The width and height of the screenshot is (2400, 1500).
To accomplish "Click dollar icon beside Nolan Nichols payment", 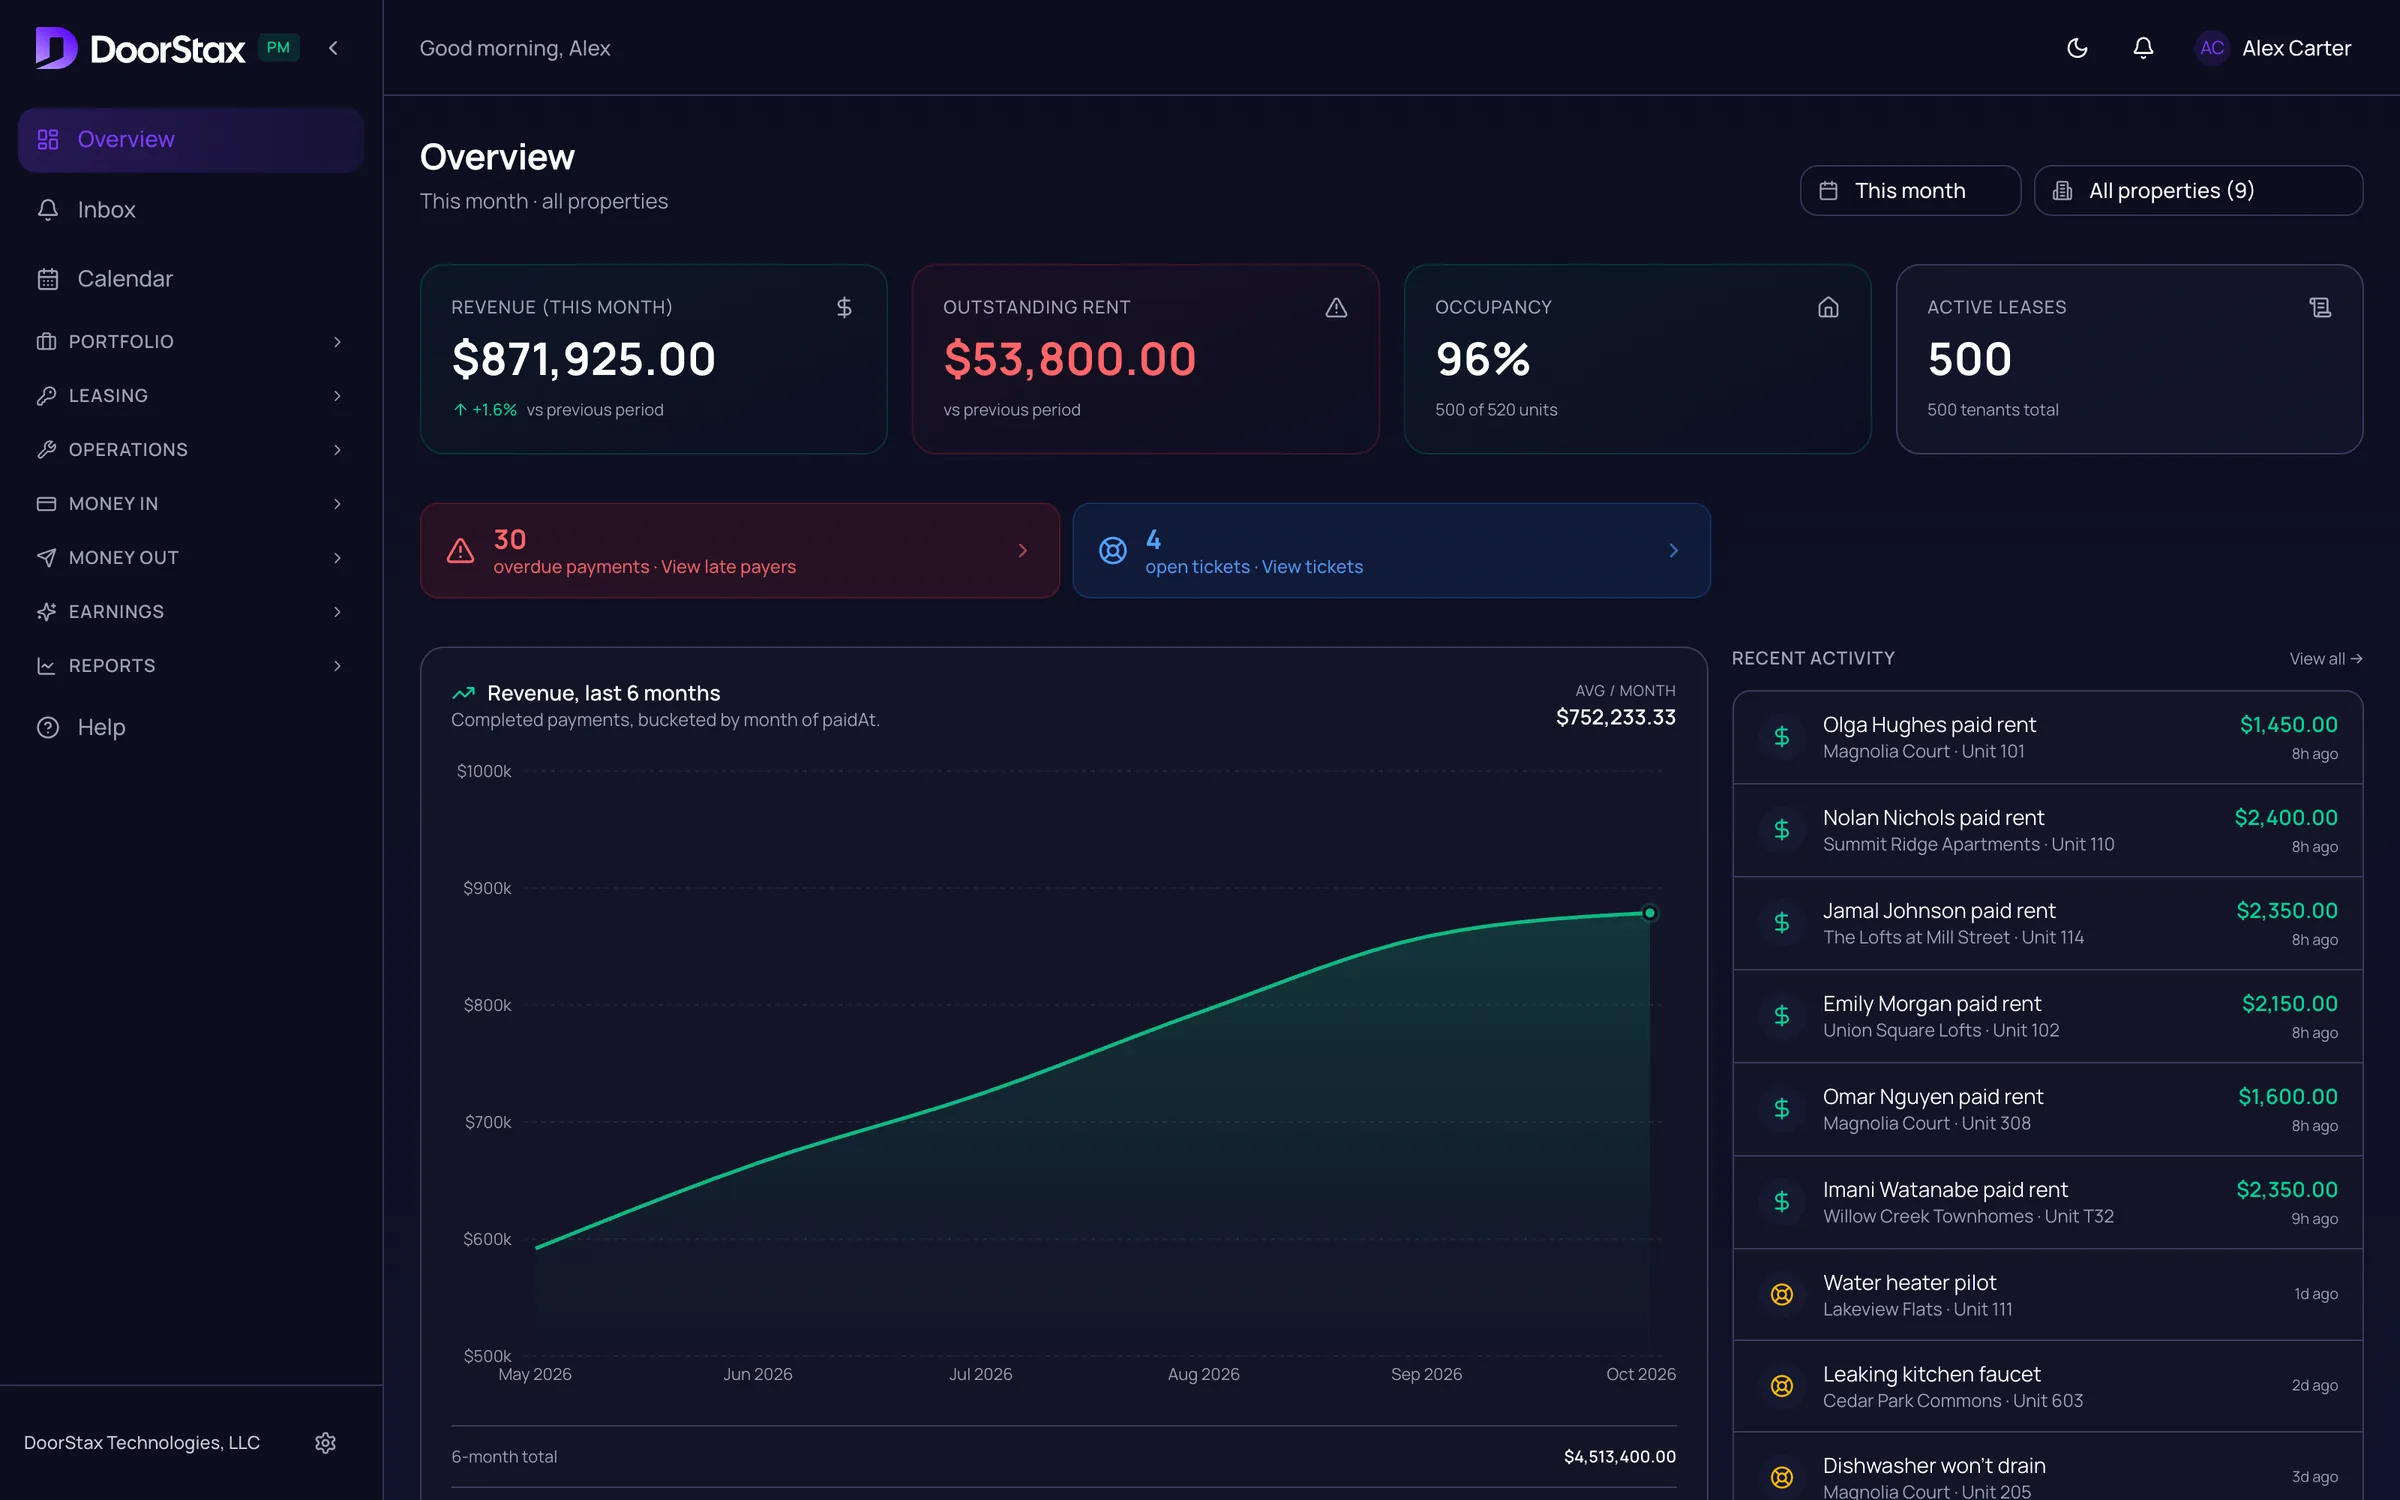I will (x=1781, y=830).
